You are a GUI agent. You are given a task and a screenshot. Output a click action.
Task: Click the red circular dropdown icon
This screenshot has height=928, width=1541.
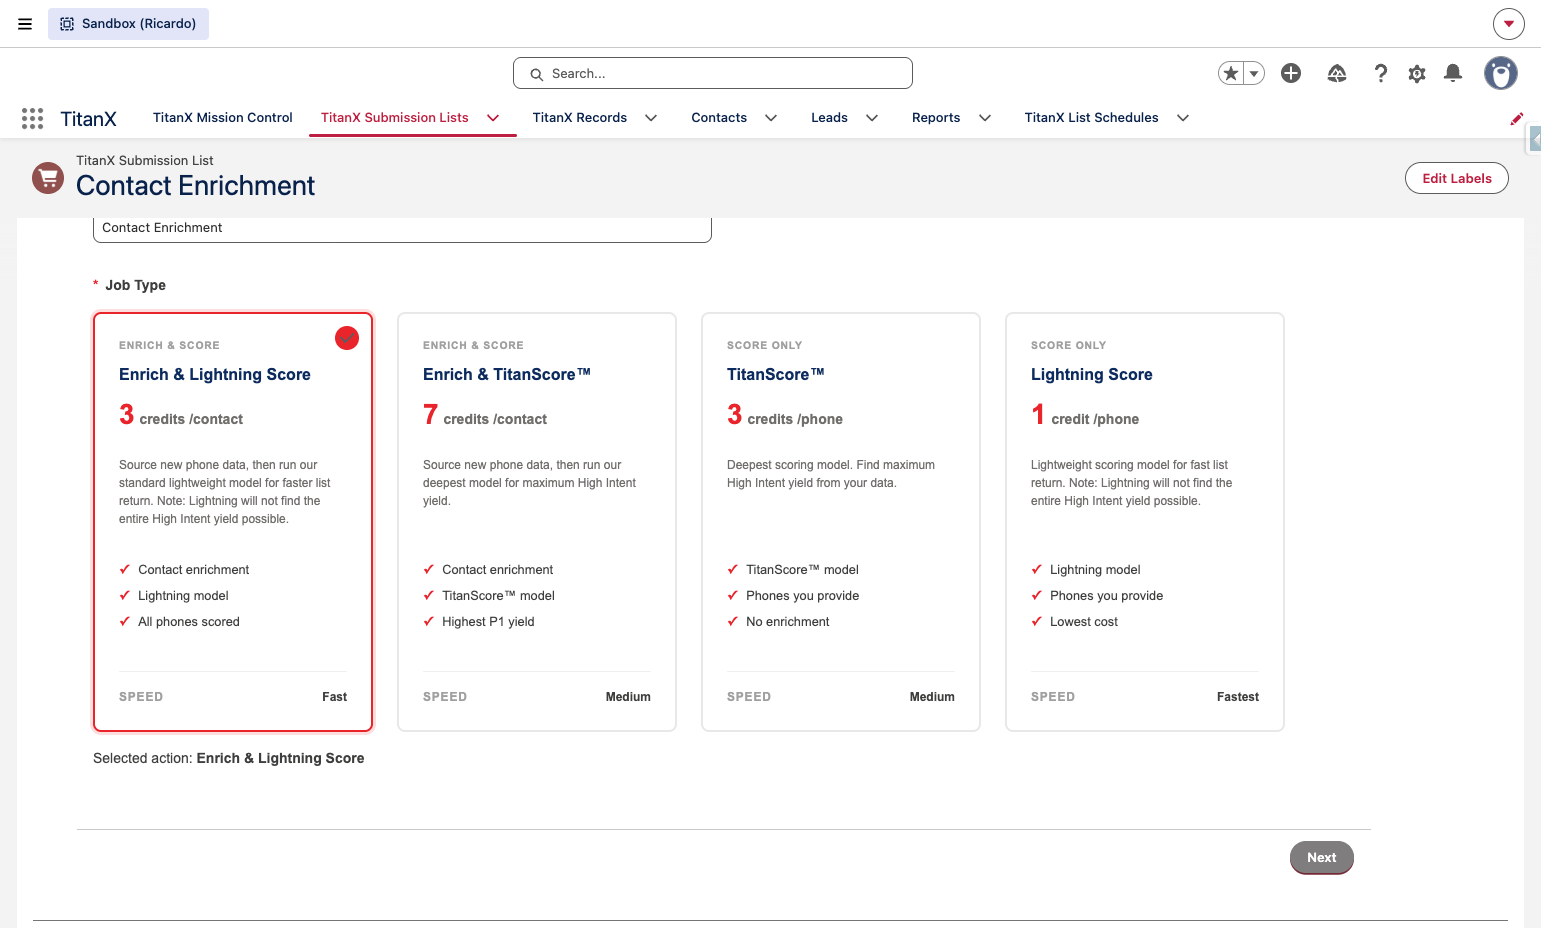tap(1509, 24)
